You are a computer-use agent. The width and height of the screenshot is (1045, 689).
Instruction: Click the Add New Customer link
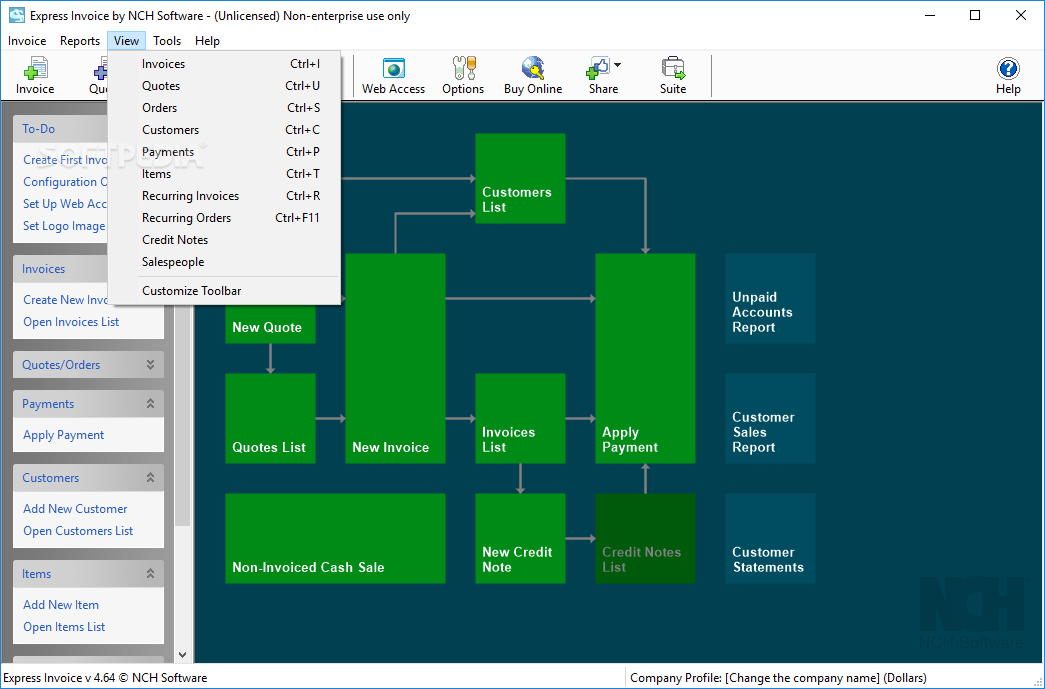point(75,508)
